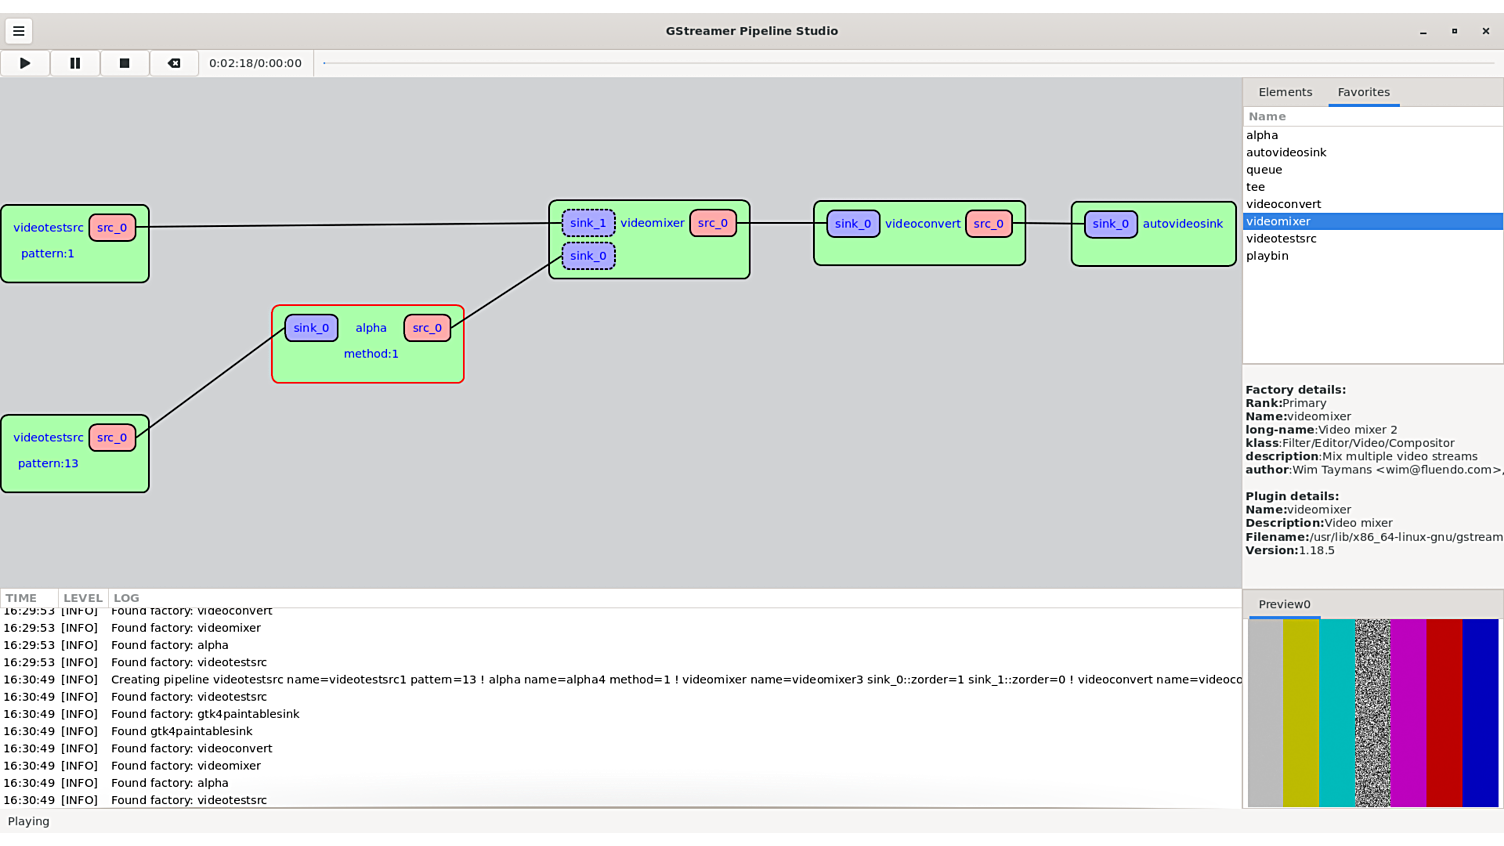Open the hamburger menu

click(18, 30)
